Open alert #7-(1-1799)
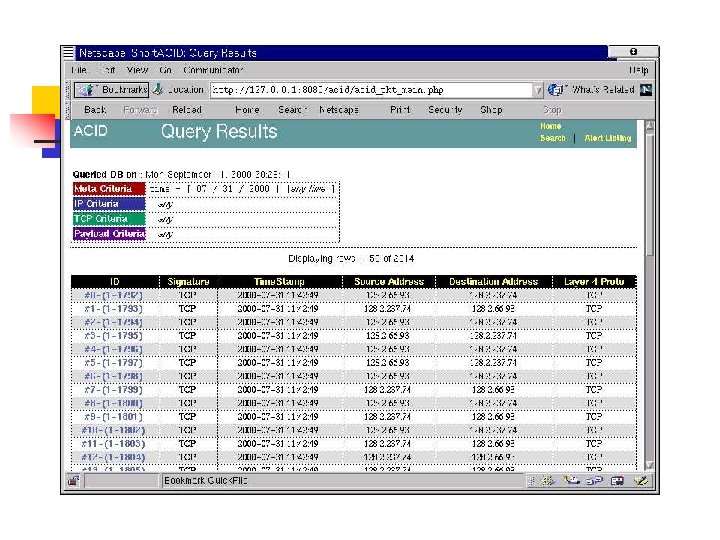This screenshot has height=540, width=720. [113, 390]
